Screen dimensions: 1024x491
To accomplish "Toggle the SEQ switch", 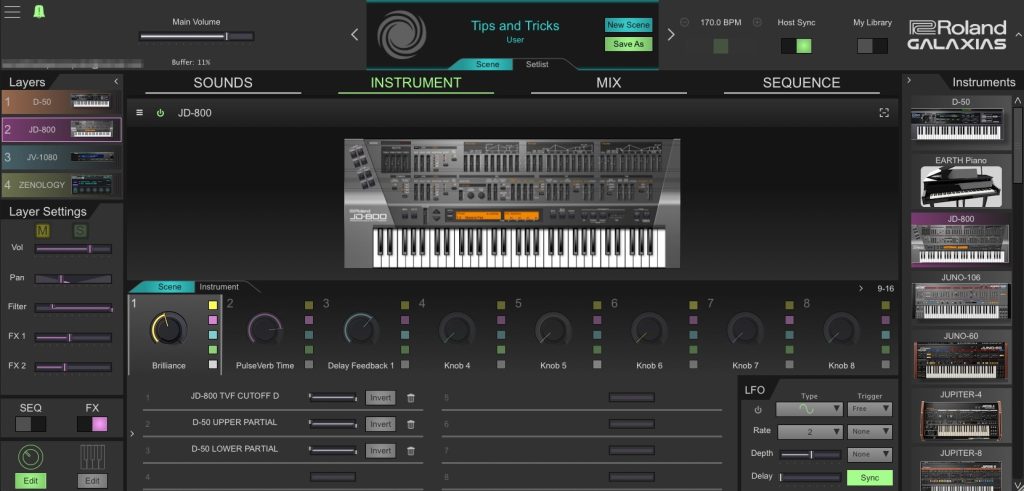I will (x=31, y=424).
